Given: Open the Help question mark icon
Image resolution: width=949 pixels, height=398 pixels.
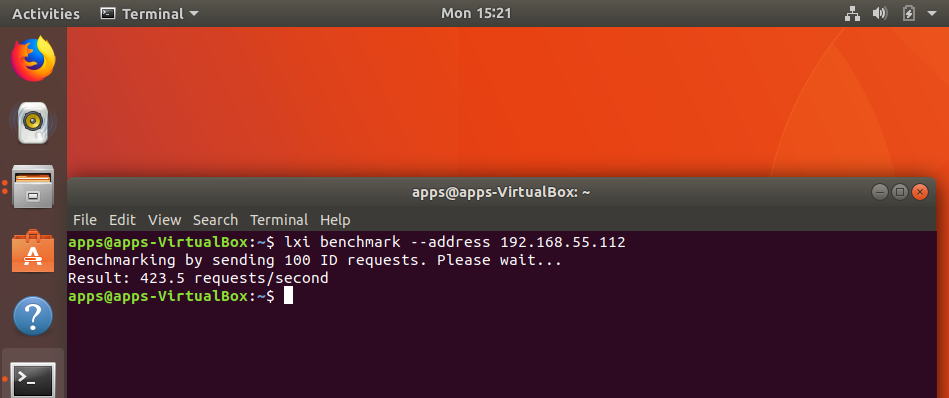Looking at the screenshot, I should tap(33, 316).
